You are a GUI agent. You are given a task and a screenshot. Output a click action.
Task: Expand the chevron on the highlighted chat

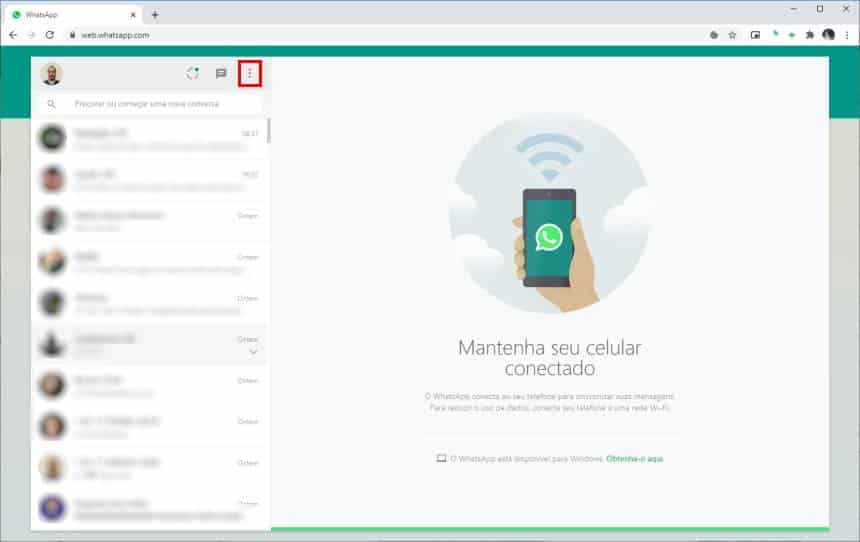253,351
